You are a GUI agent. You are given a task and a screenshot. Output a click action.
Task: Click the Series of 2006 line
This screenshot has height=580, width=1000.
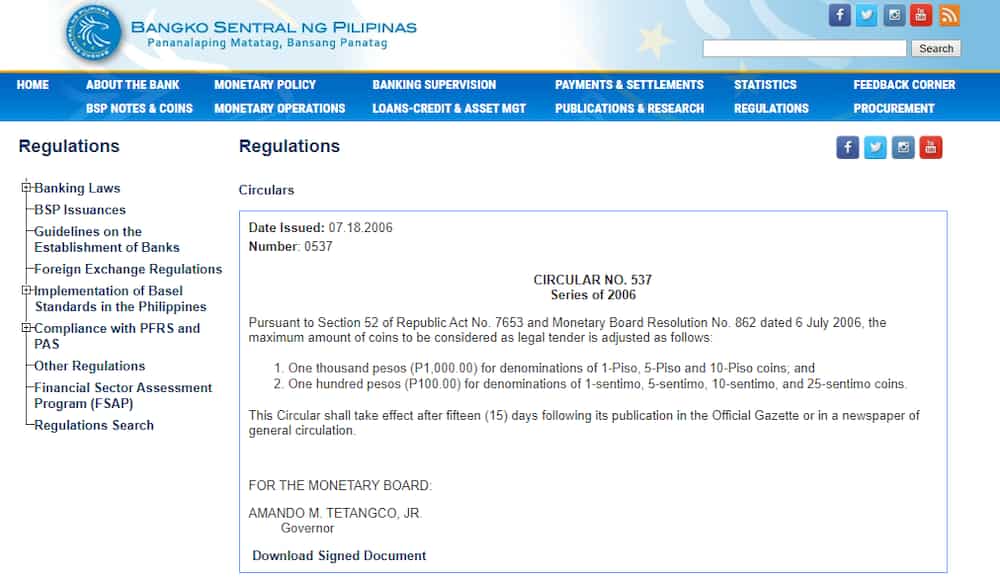coord(593,295)
